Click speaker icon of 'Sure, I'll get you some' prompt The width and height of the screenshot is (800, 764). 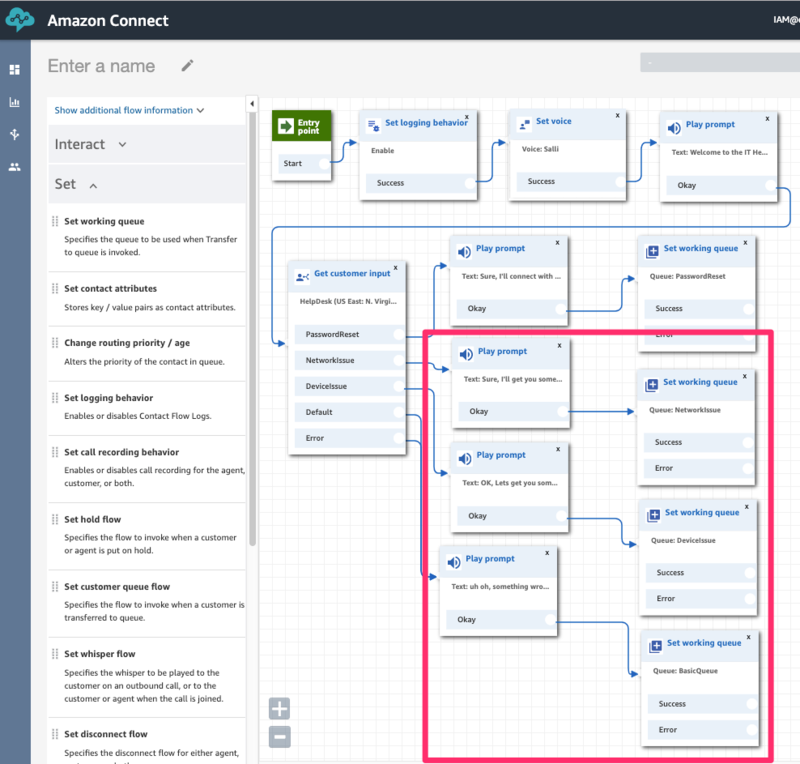pyautogui.click(x=466, y=354)
